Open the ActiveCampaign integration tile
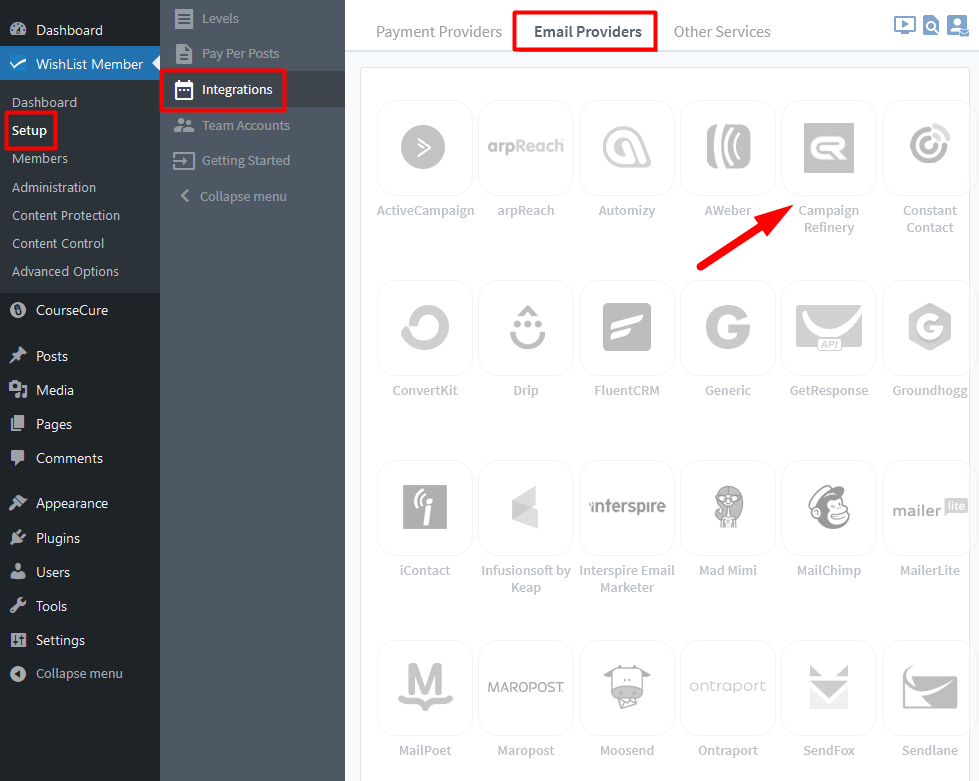This screenshot has height=781, width=979. (x=425, y=148)
